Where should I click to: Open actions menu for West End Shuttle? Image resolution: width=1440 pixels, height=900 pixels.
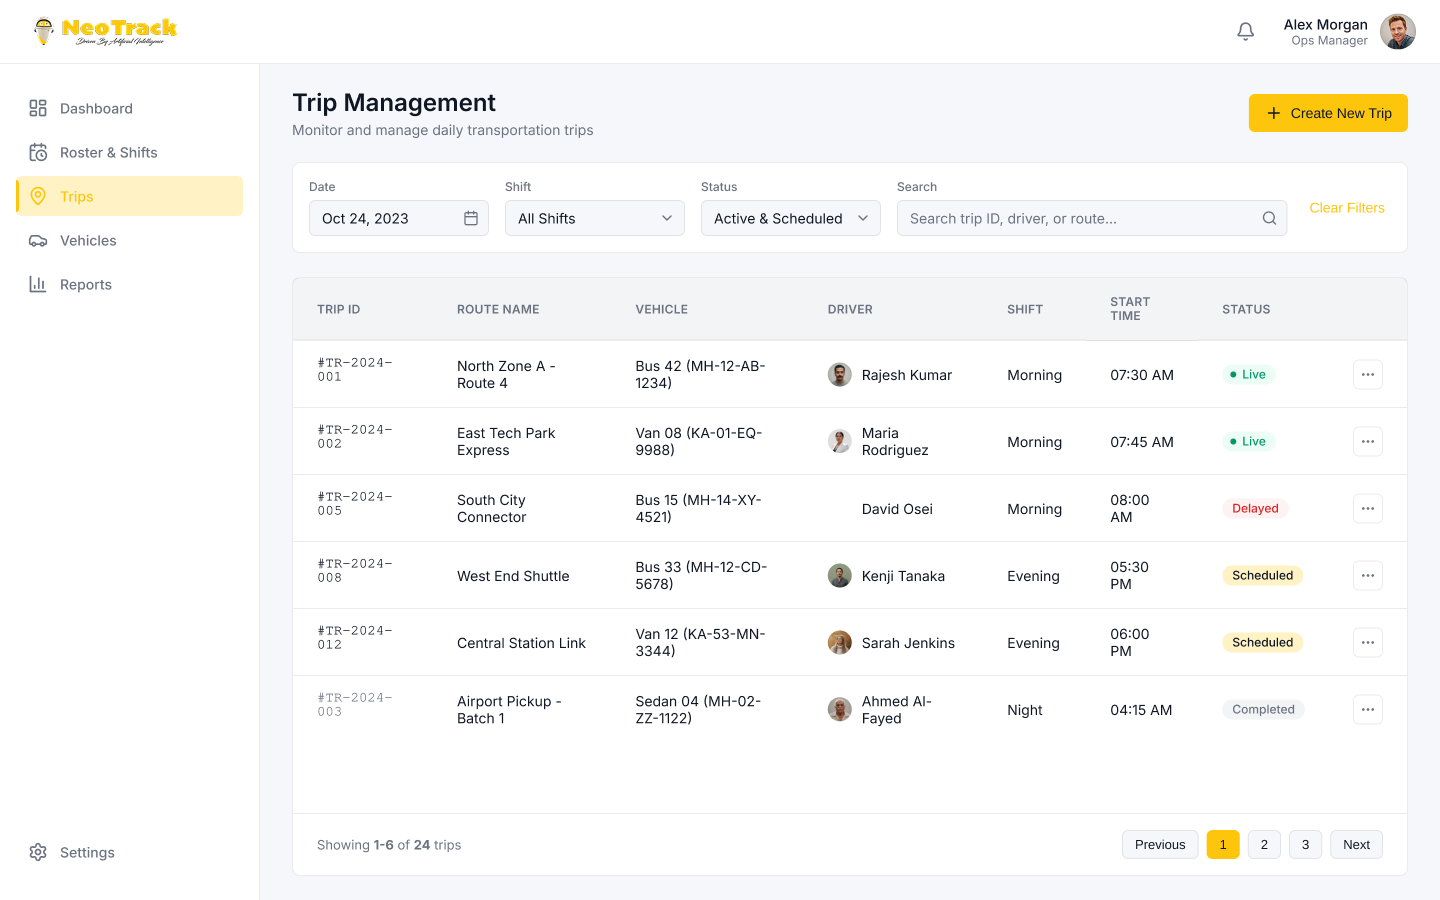[x=1368, y=575]
